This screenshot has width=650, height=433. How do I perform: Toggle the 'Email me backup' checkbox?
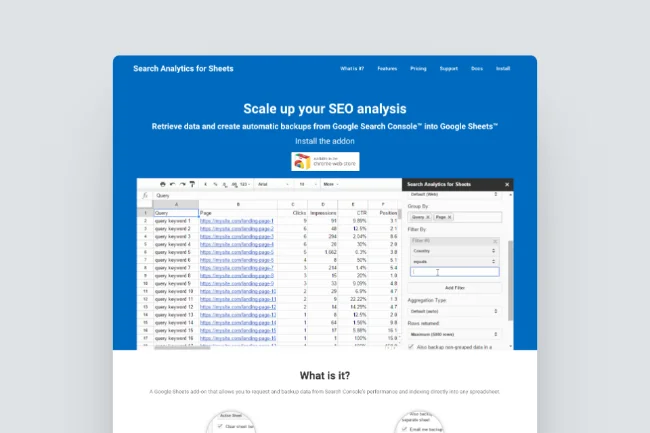[404, 429]
